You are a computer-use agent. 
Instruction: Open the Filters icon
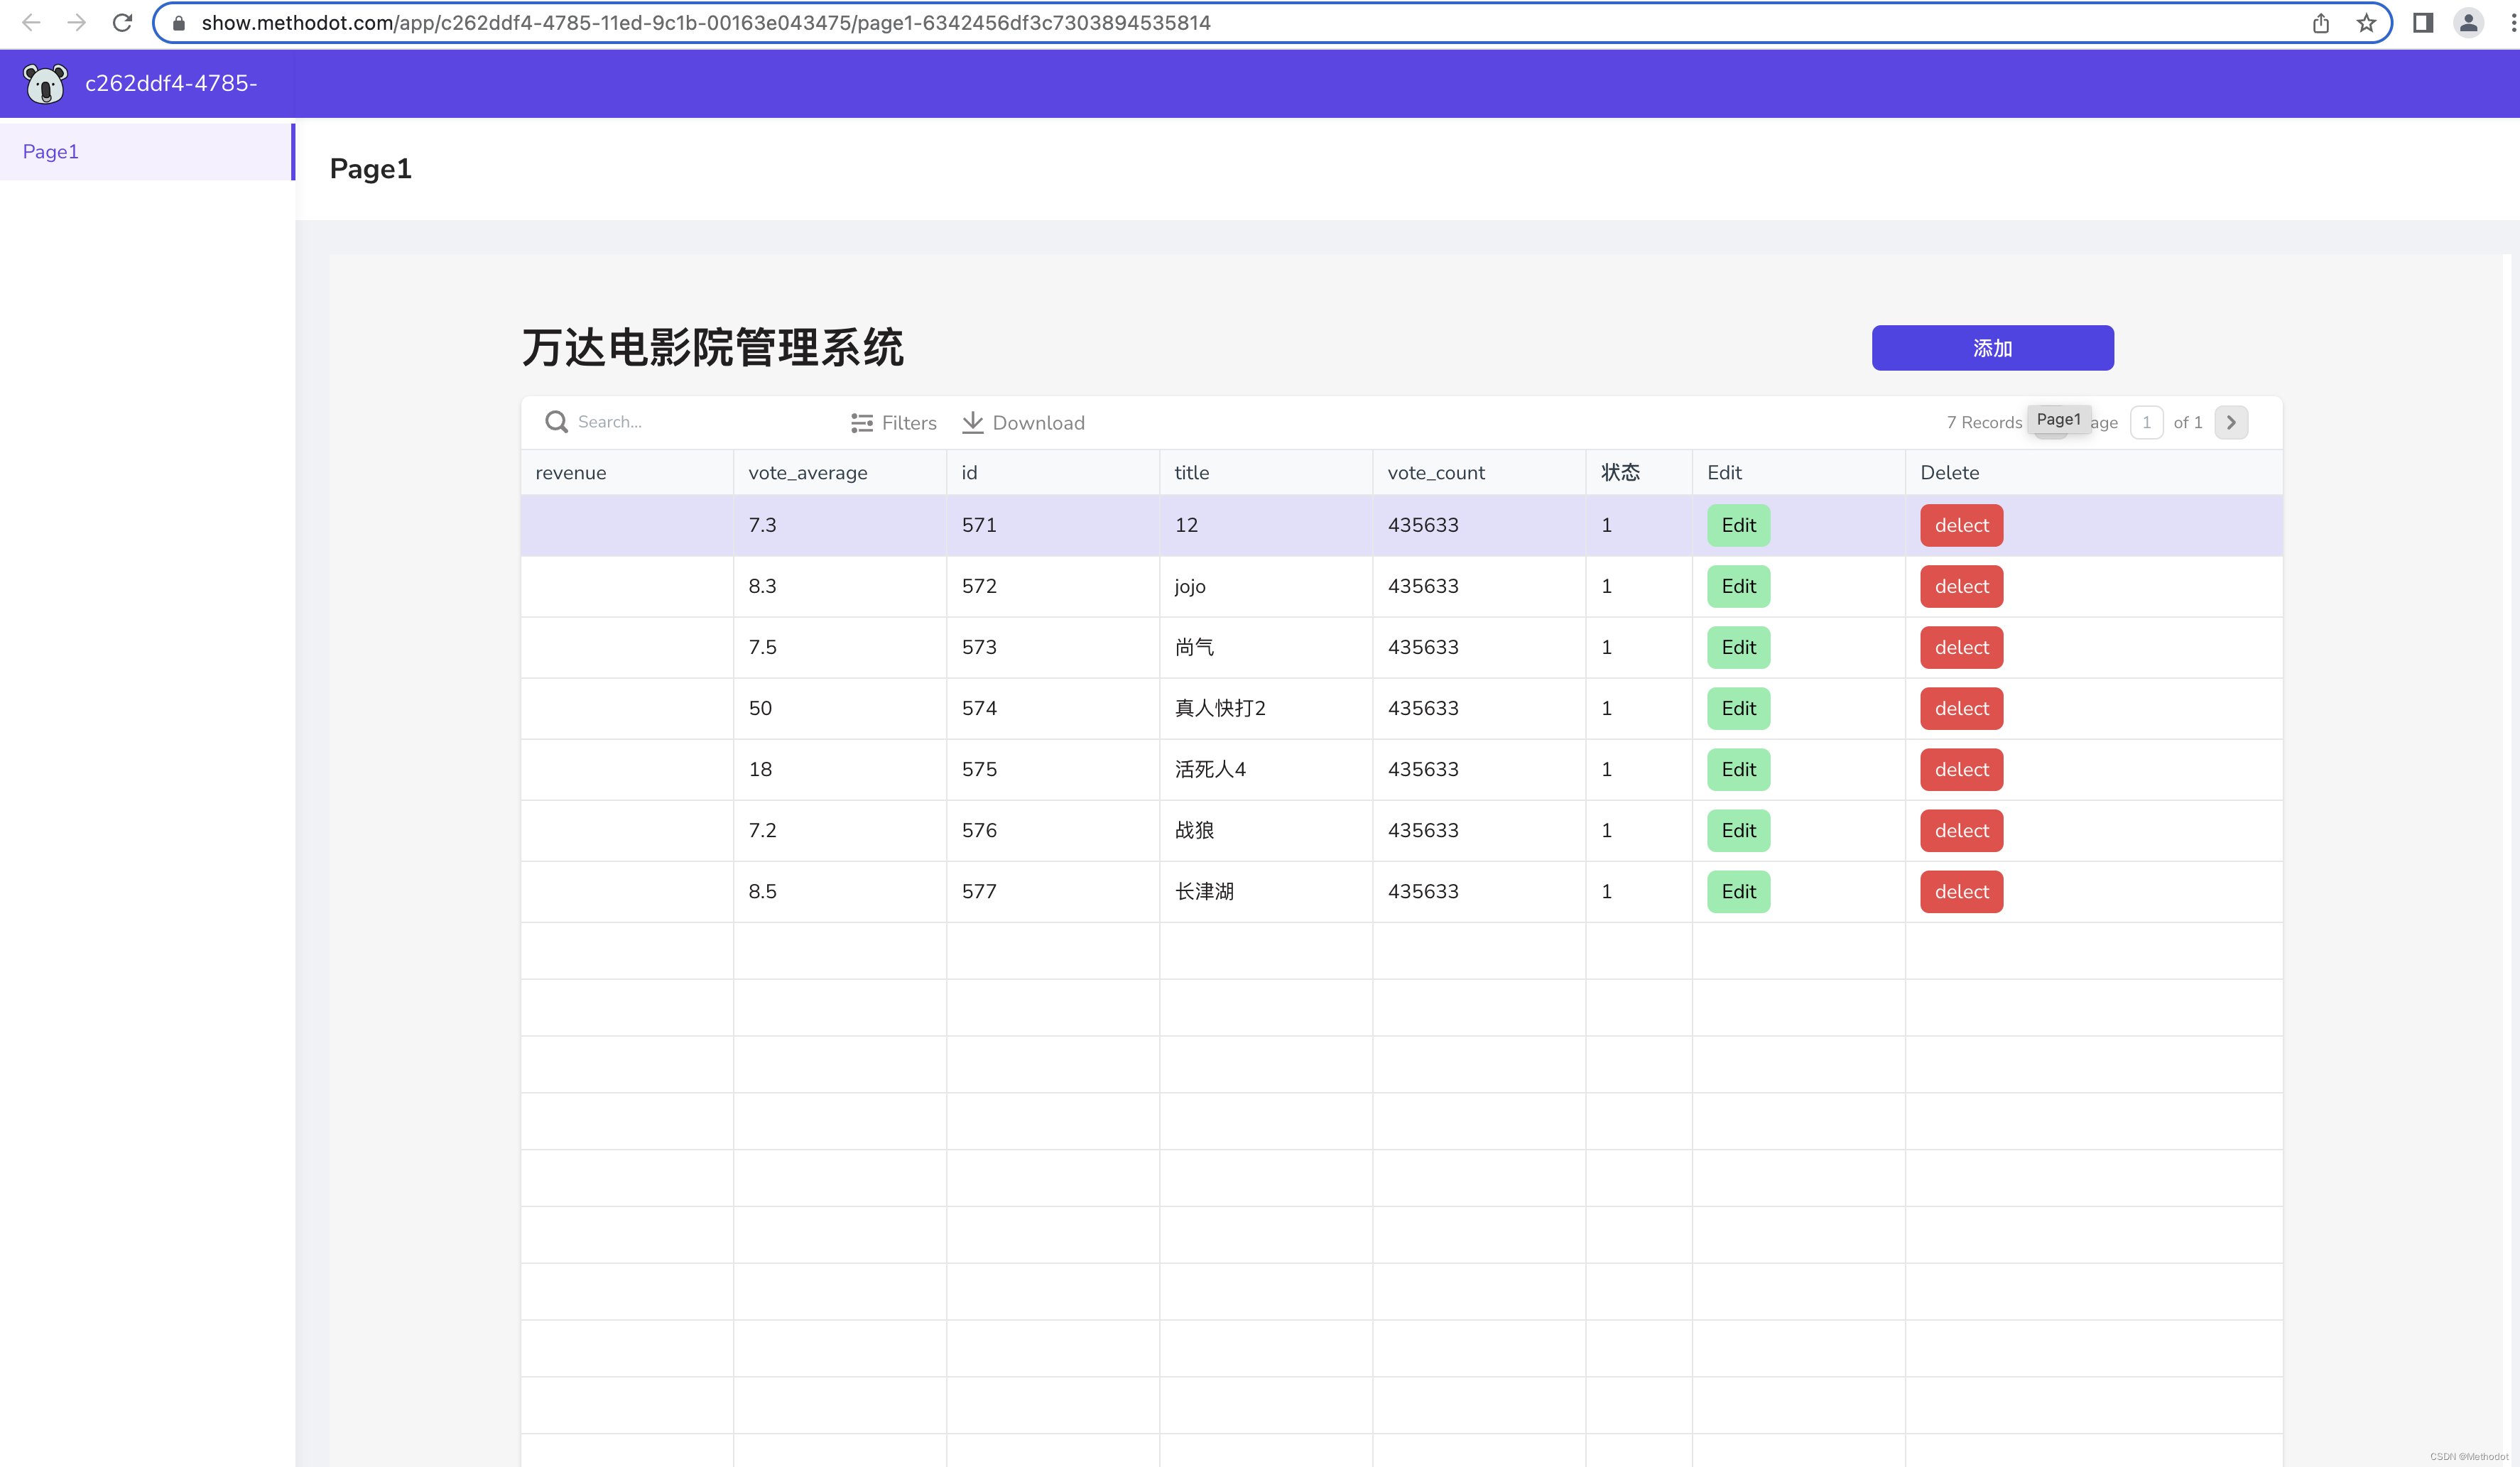click(x=861, y=423)
